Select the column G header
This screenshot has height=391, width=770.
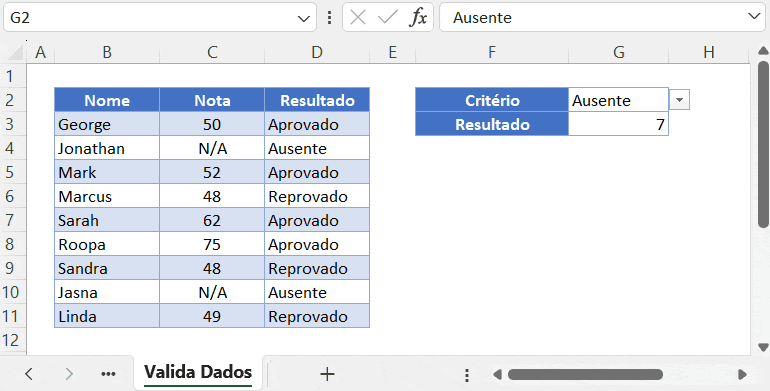619,52
